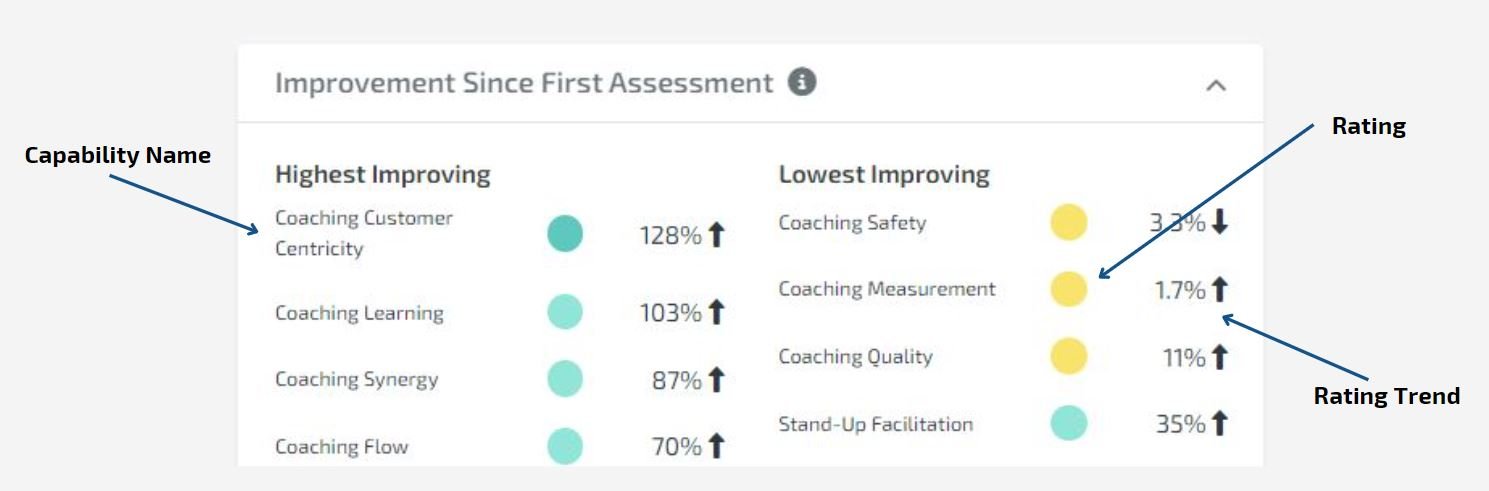
Task: Open the Coaching Learning capability
Action: coord(359,313)
